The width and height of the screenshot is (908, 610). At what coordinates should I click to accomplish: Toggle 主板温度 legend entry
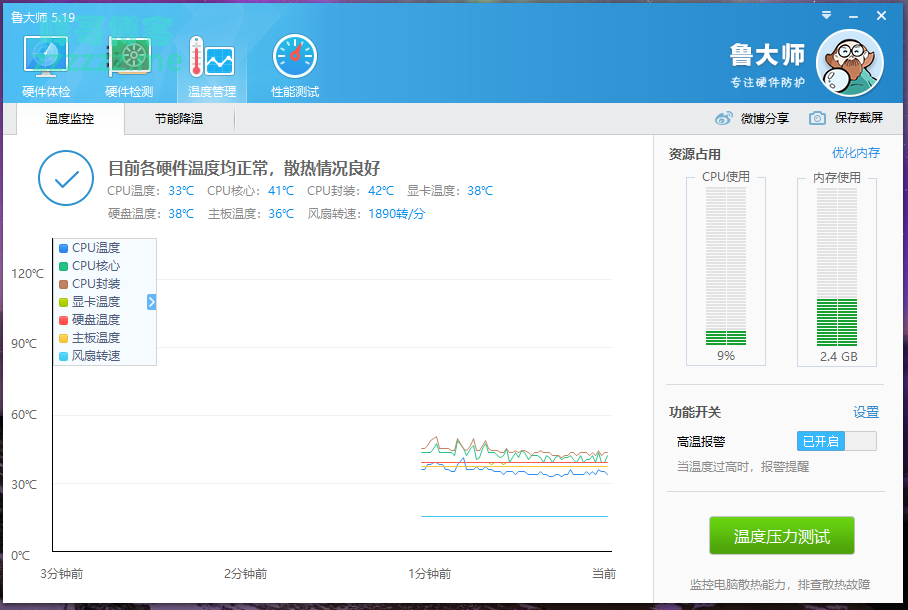(90, 338)
